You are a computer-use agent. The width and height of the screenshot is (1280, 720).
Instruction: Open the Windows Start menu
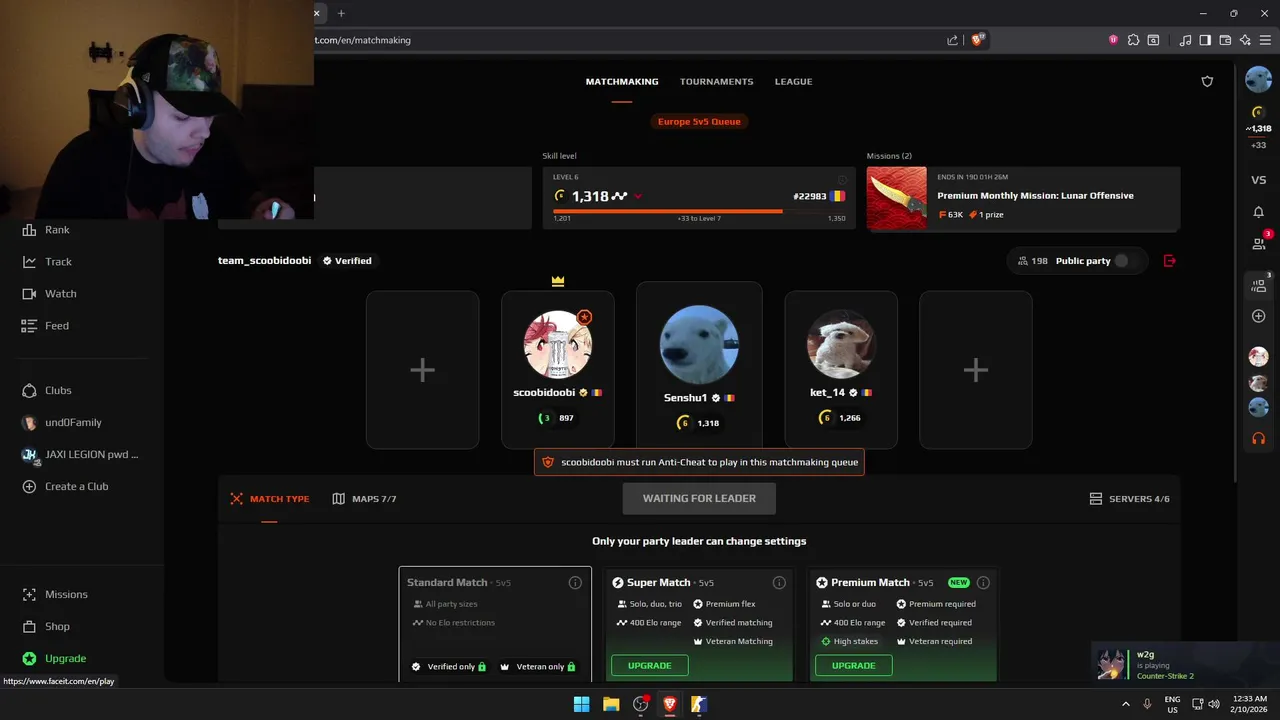pyautogui.click(x=581, y=704)
